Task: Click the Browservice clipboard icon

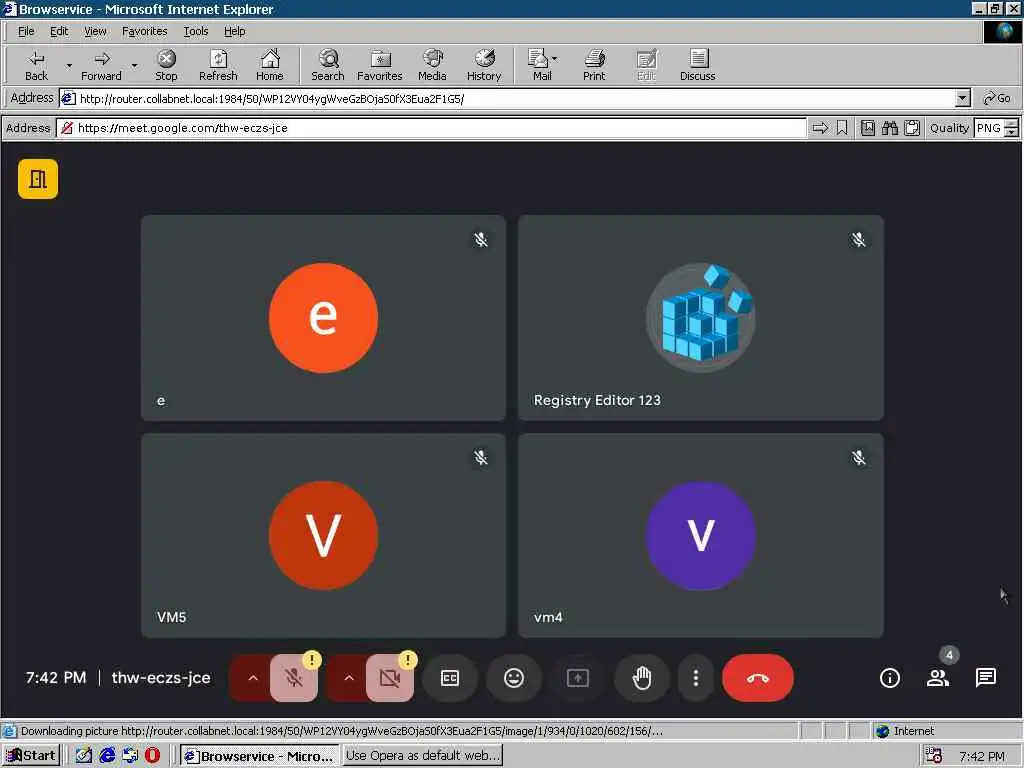Action: (912, 128)
